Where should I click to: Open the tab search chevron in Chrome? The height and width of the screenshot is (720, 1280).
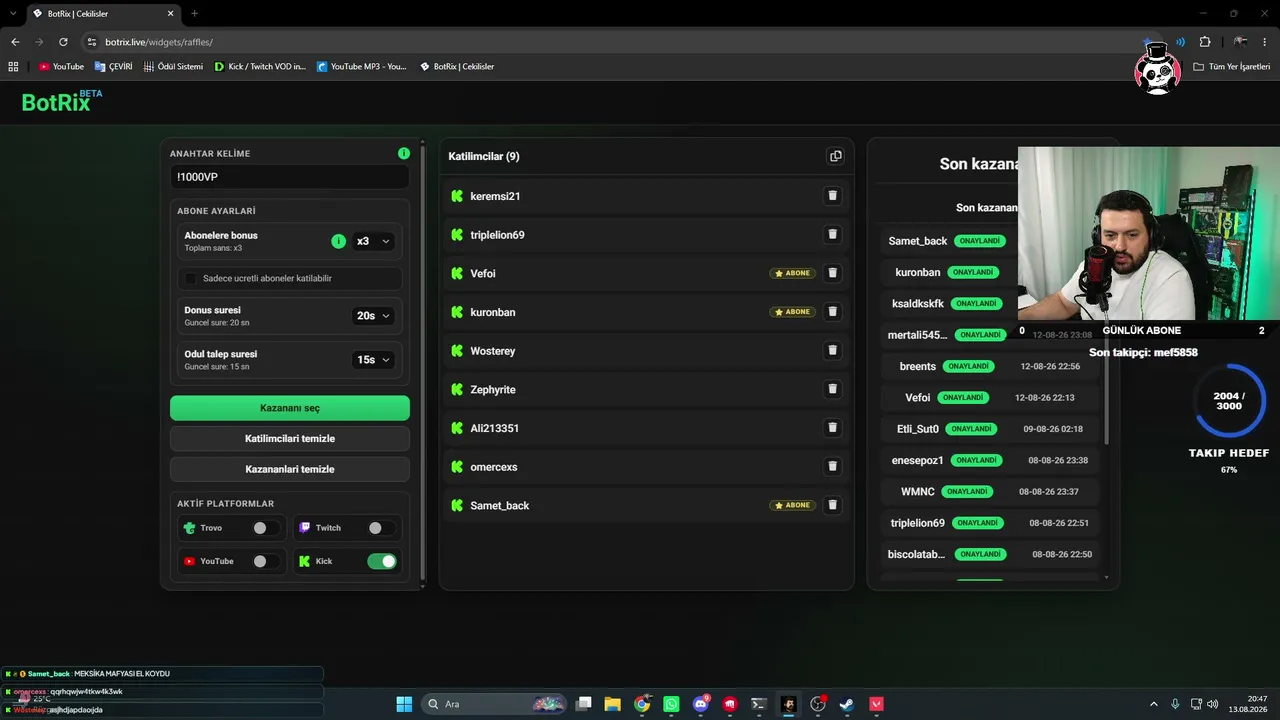pyautogui.click(x=12, y=14)
